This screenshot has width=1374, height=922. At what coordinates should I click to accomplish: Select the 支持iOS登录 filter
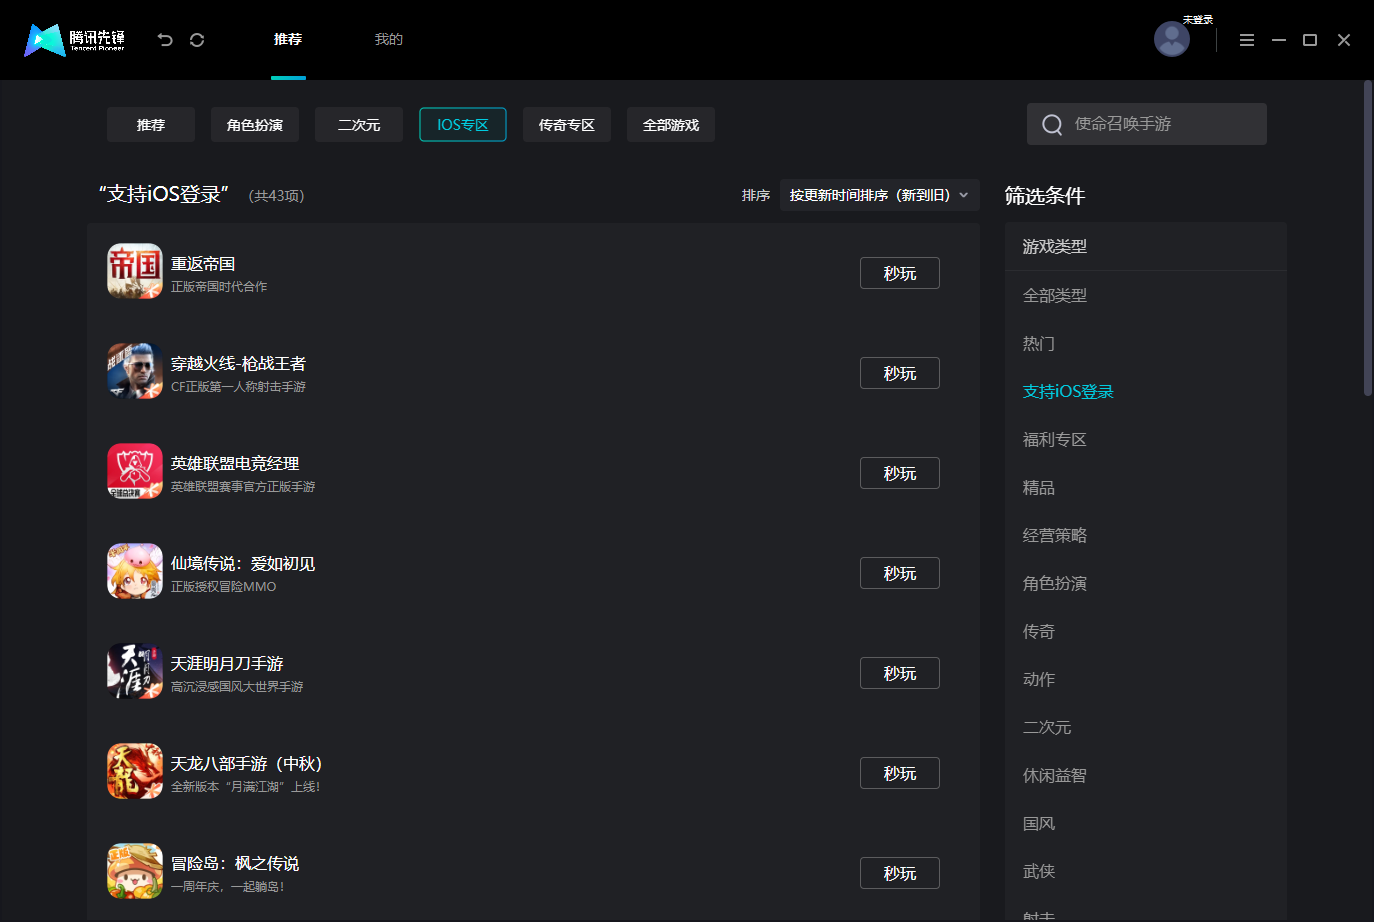(1068, 391)
